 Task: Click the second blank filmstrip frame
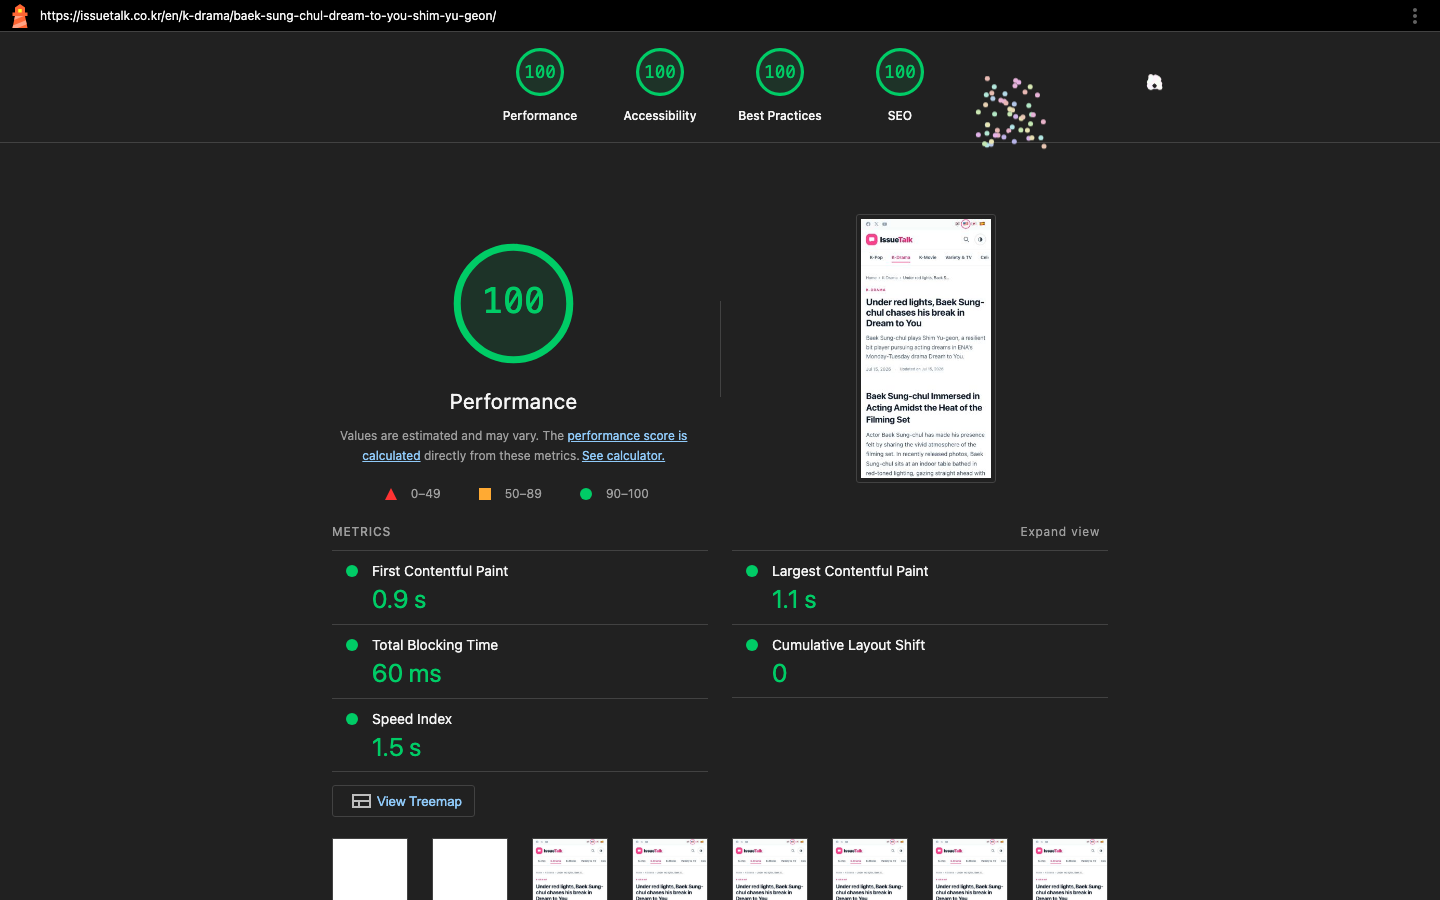click(470, 869)
